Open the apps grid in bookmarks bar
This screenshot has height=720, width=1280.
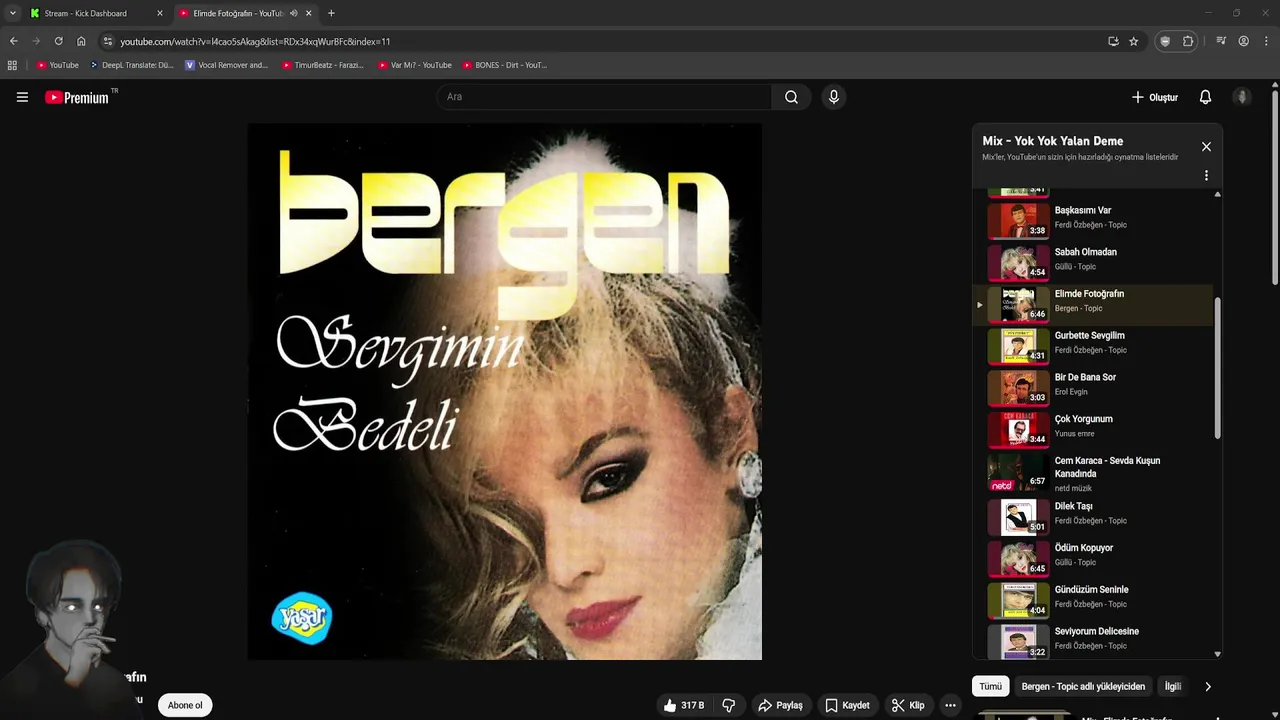click(12, 65)
